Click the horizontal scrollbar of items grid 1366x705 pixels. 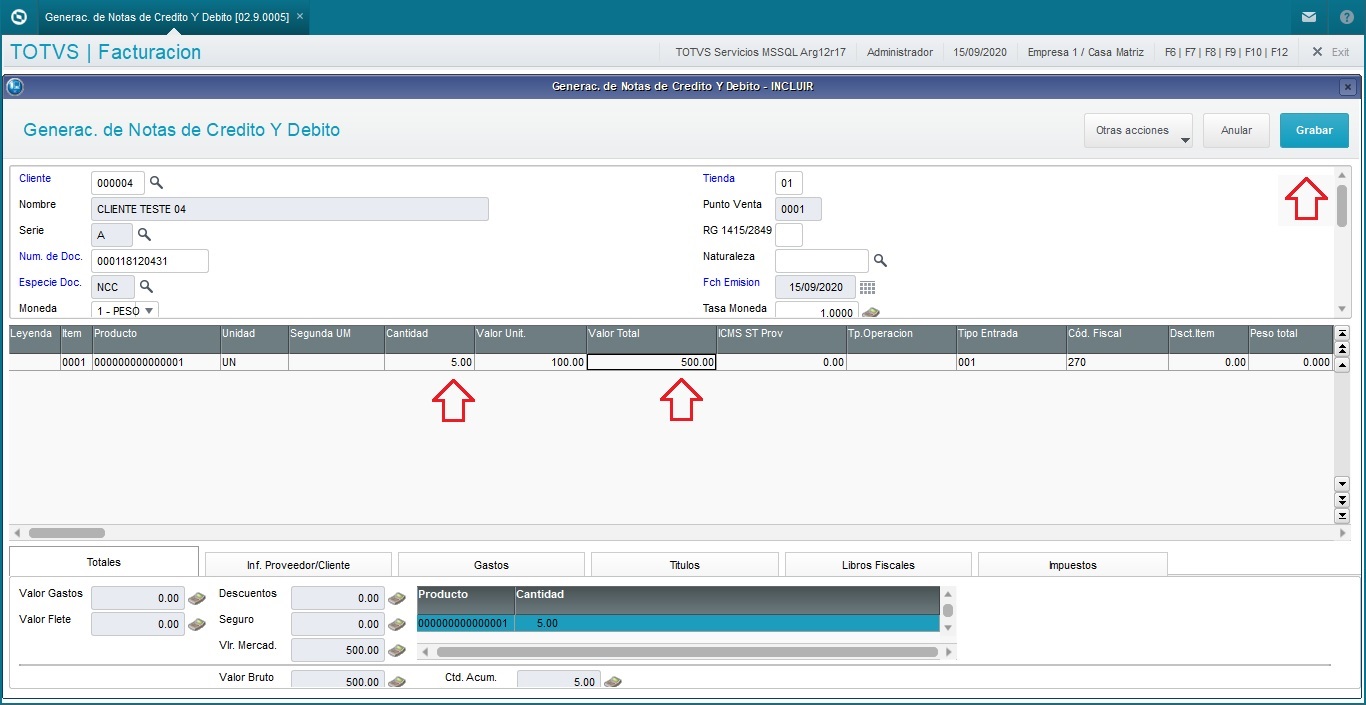tap(67, 533)
